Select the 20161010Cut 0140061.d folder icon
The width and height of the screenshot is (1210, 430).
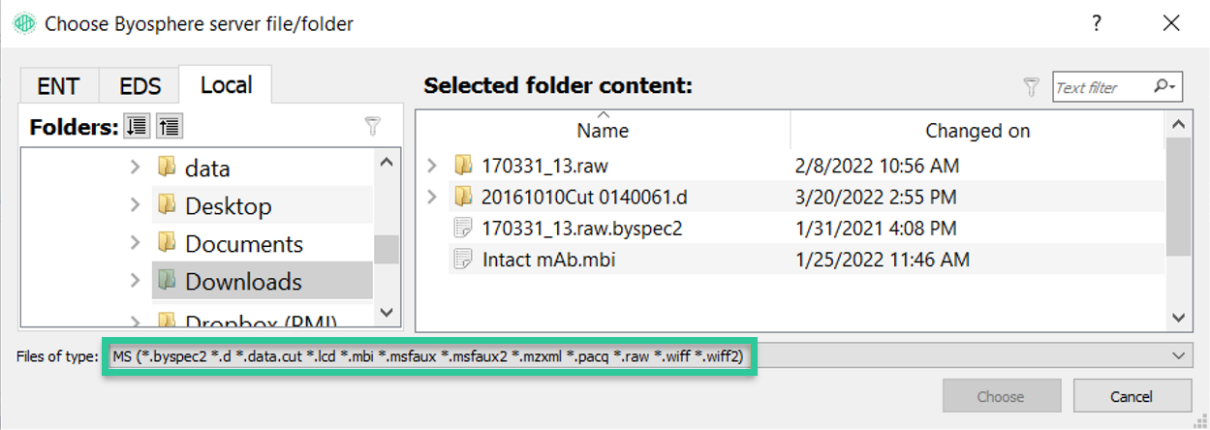(463, 196)
